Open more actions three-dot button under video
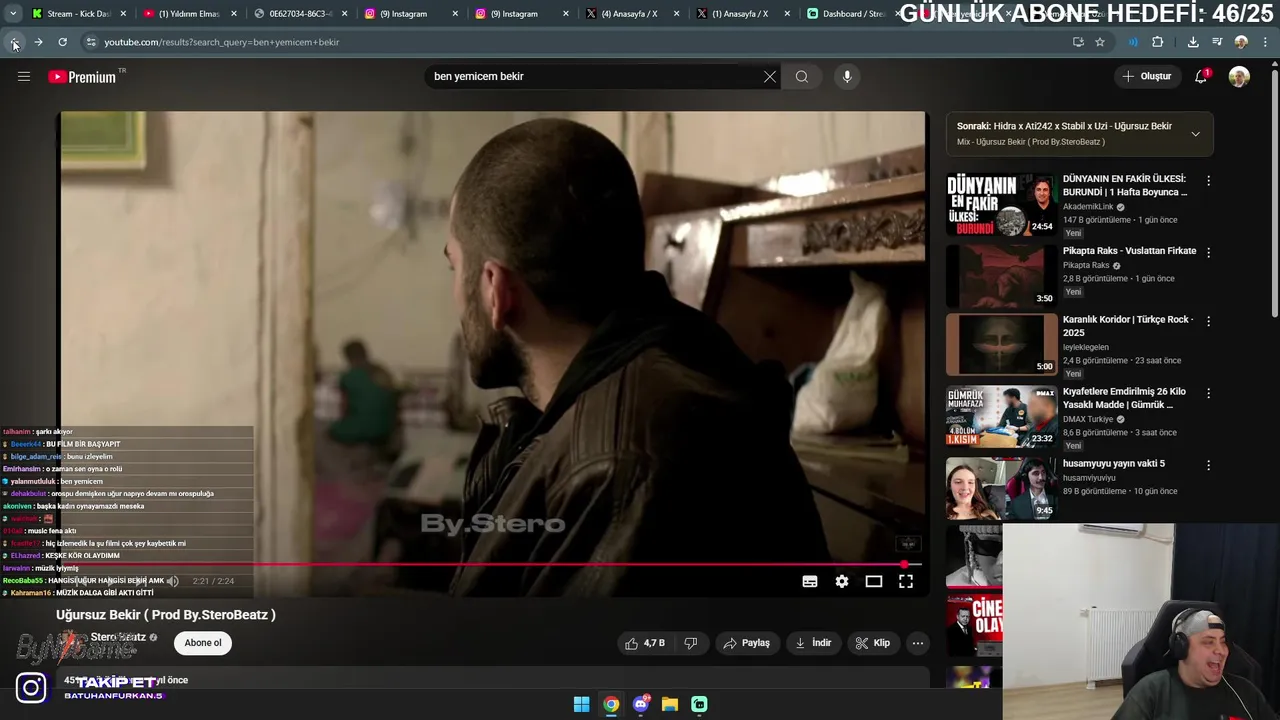Screen dimensions: 1280x720 pos(917,643)
